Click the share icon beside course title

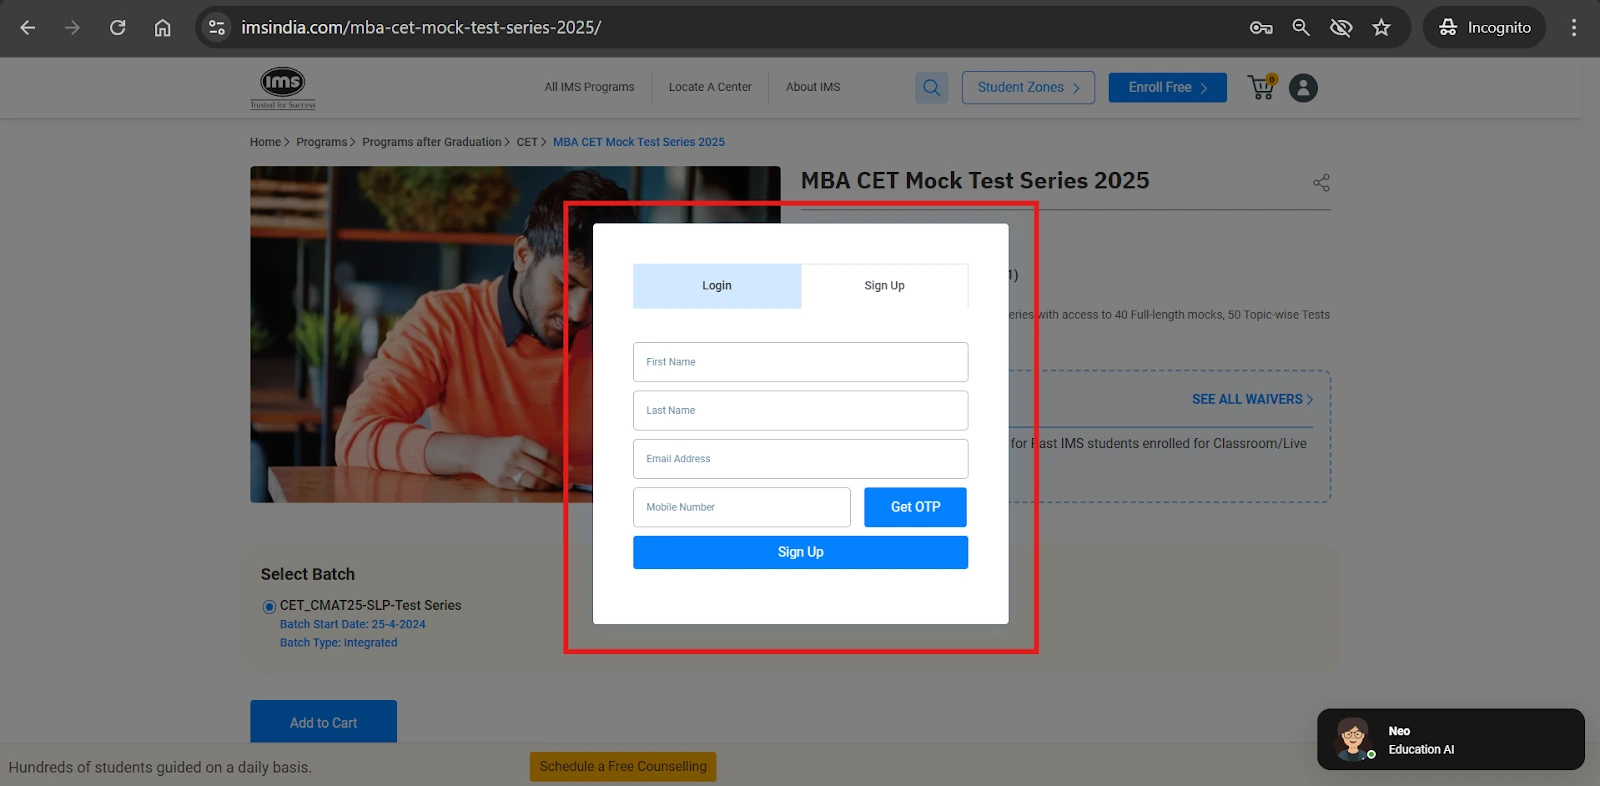(1321, 183)
